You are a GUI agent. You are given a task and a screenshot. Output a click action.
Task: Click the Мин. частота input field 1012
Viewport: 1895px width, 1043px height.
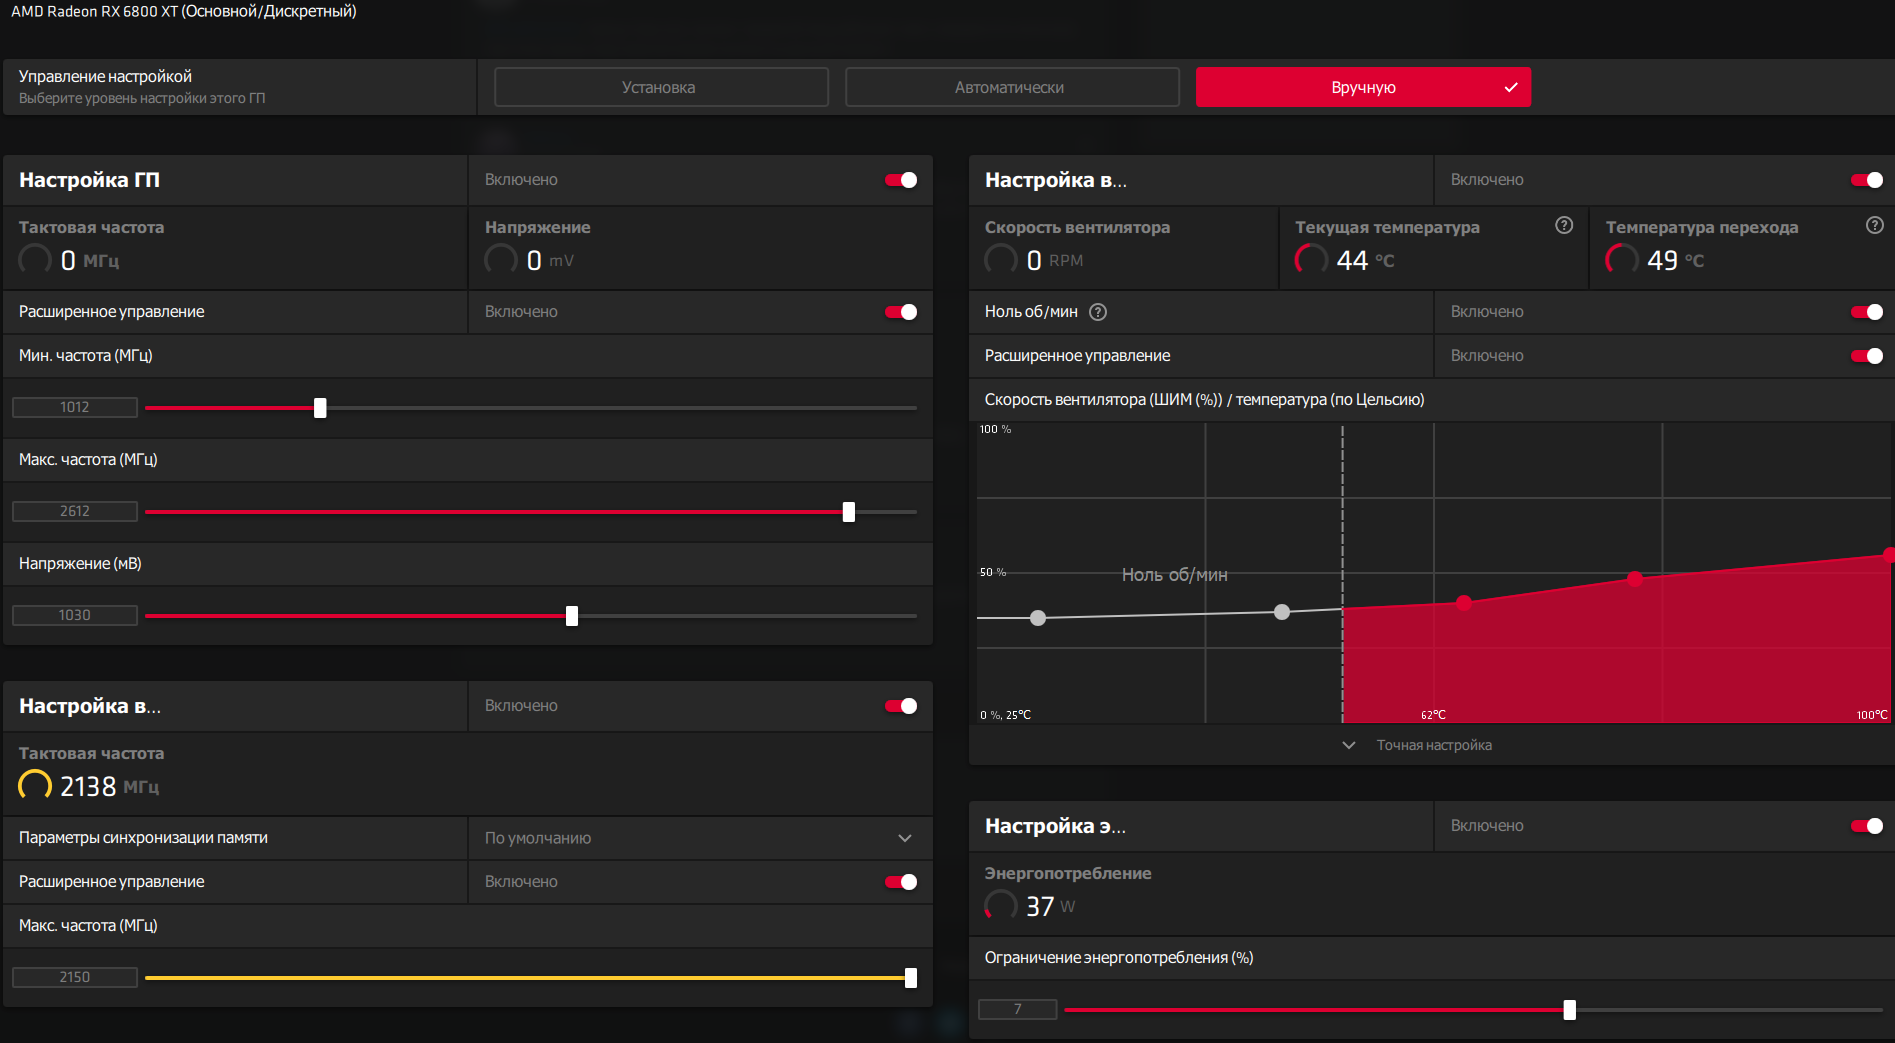coord(75,407)
